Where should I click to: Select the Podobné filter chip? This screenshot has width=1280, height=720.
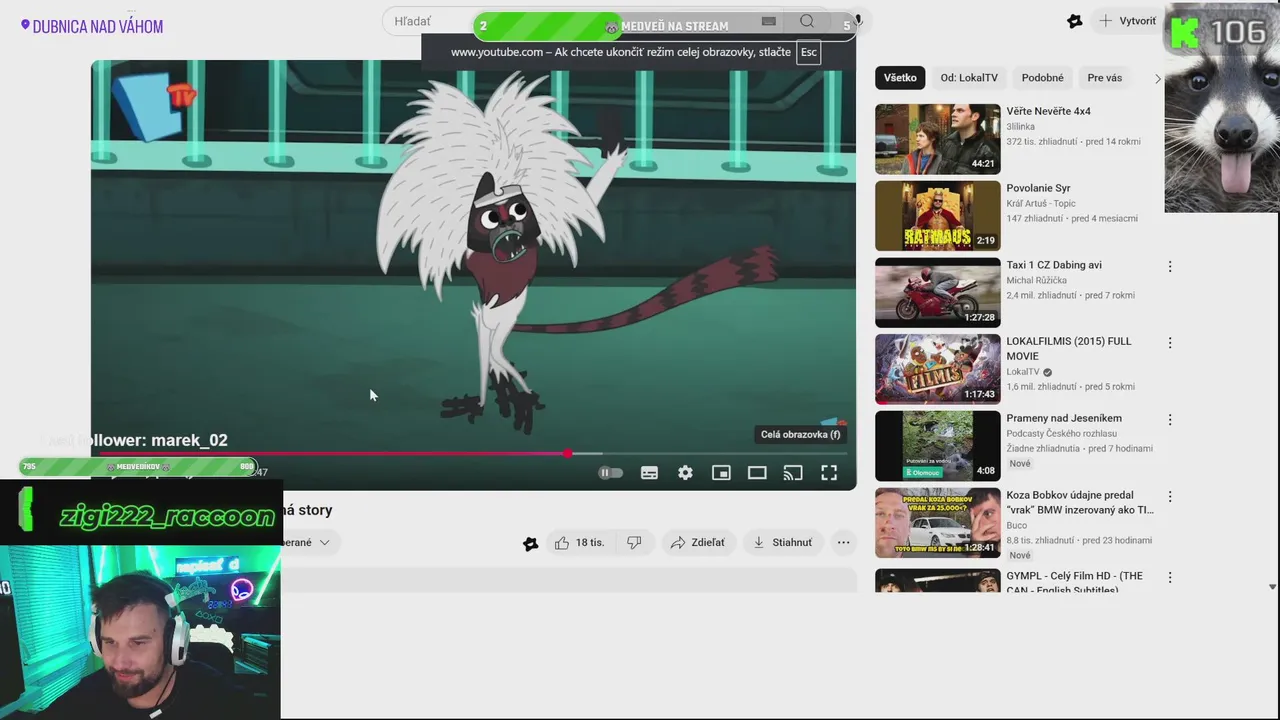(x=1043, y=78)
